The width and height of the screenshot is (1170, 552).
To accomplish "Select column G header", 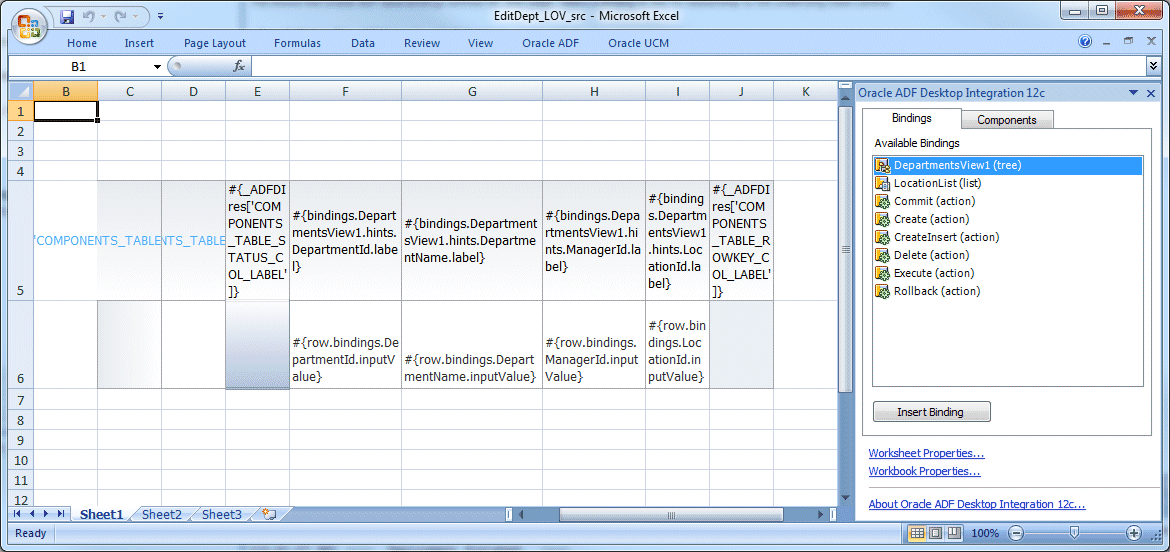I will point(472,92).
